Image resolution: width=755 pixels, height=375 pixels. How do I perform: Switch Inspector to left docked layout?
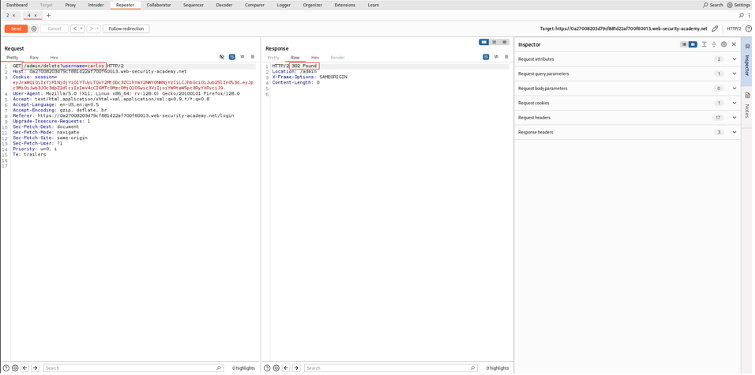tap(683, 44)
